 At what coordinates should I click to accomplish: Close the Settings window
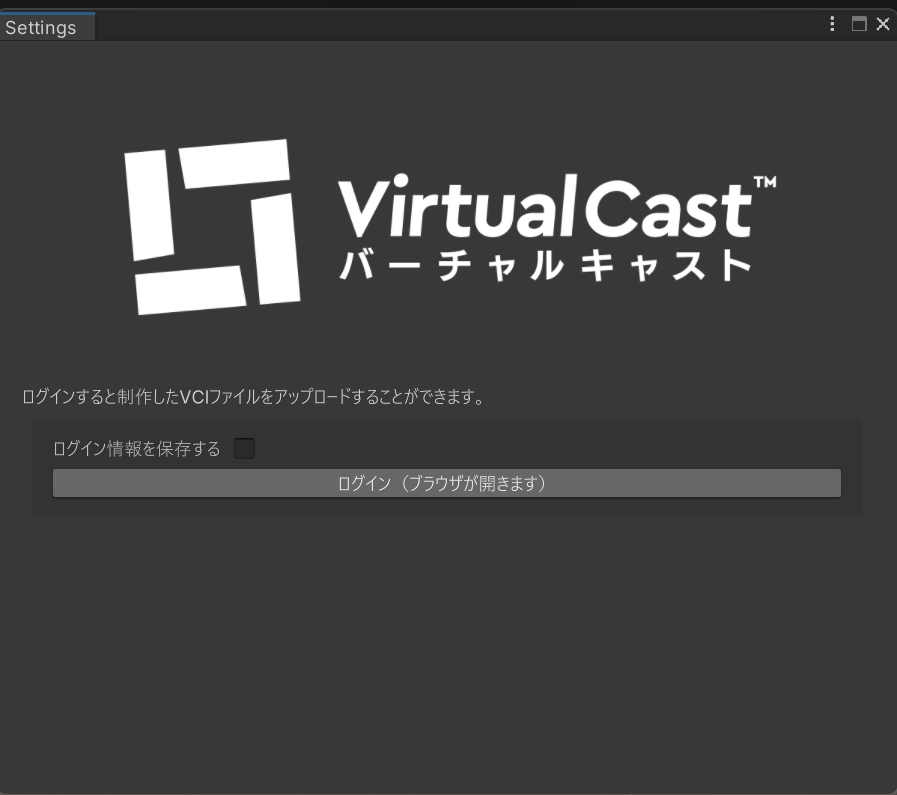click(883, 24)
